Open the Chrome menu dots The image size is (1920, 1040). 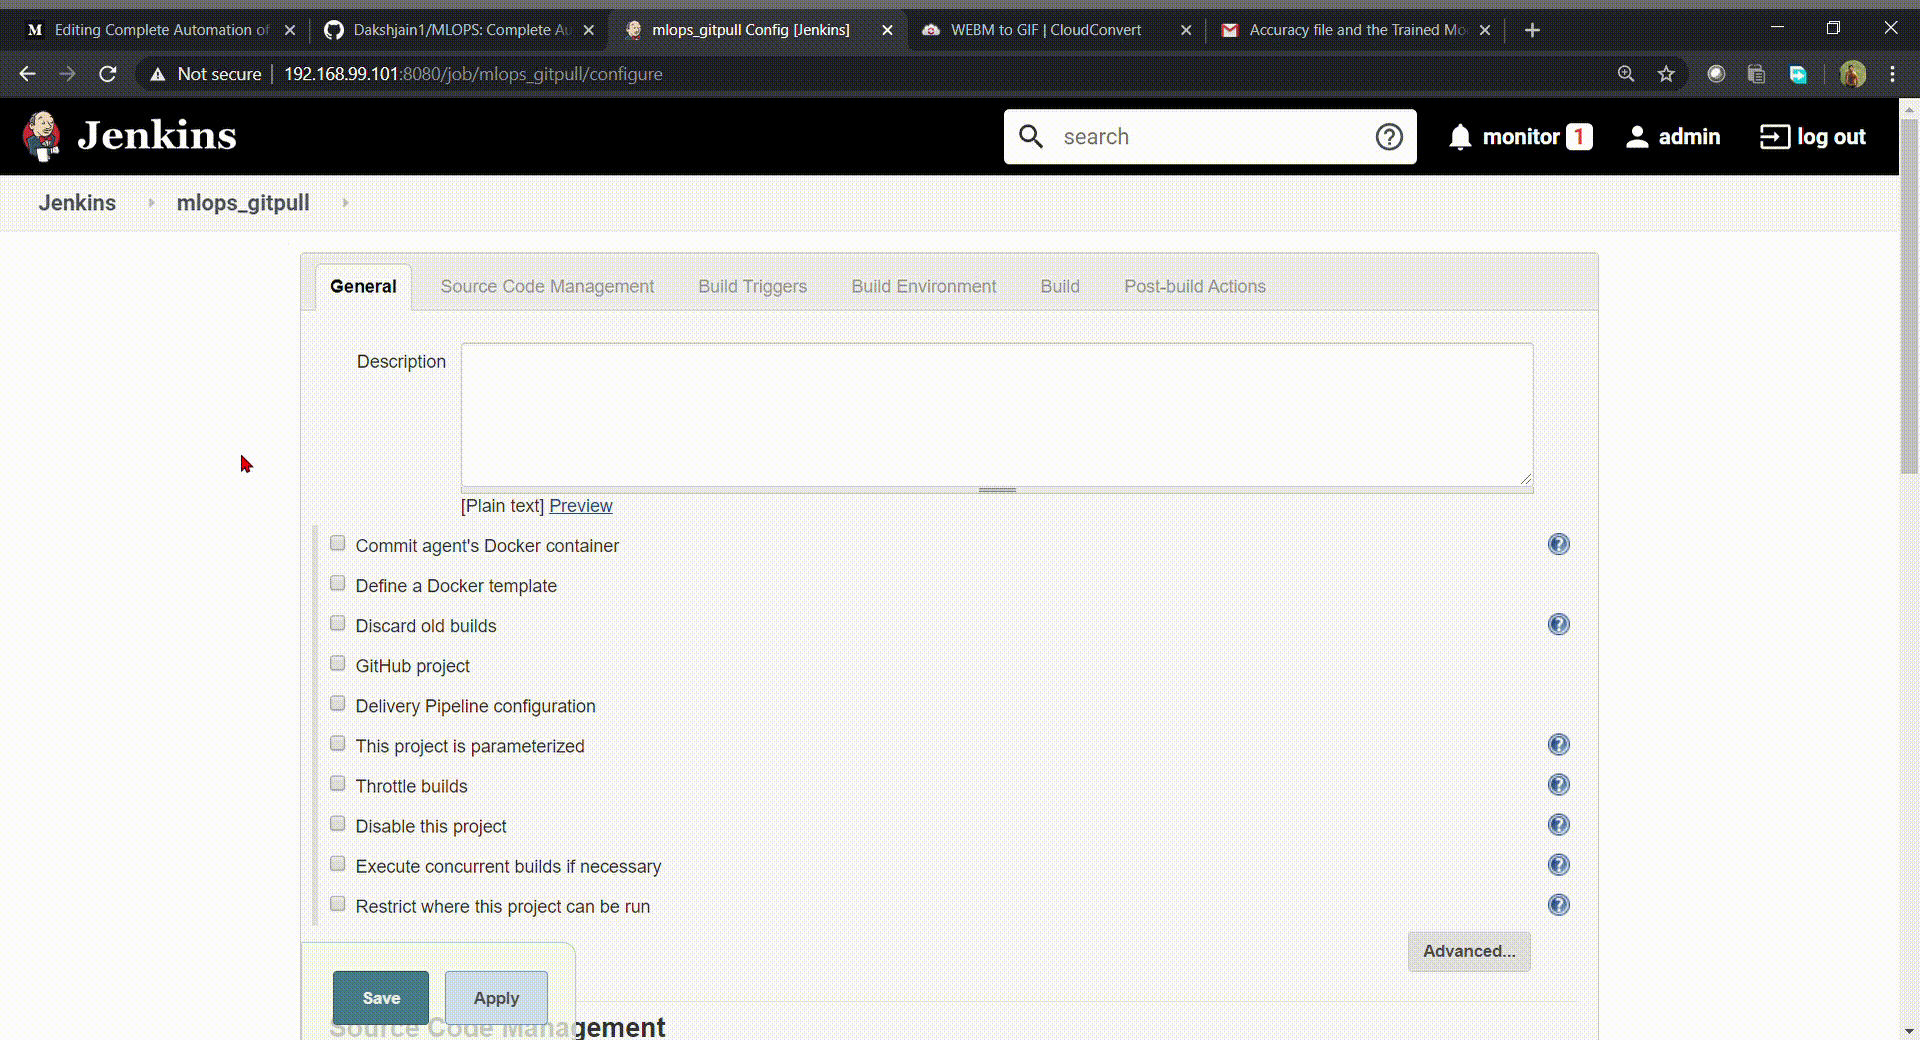(x=1892, y=74)
